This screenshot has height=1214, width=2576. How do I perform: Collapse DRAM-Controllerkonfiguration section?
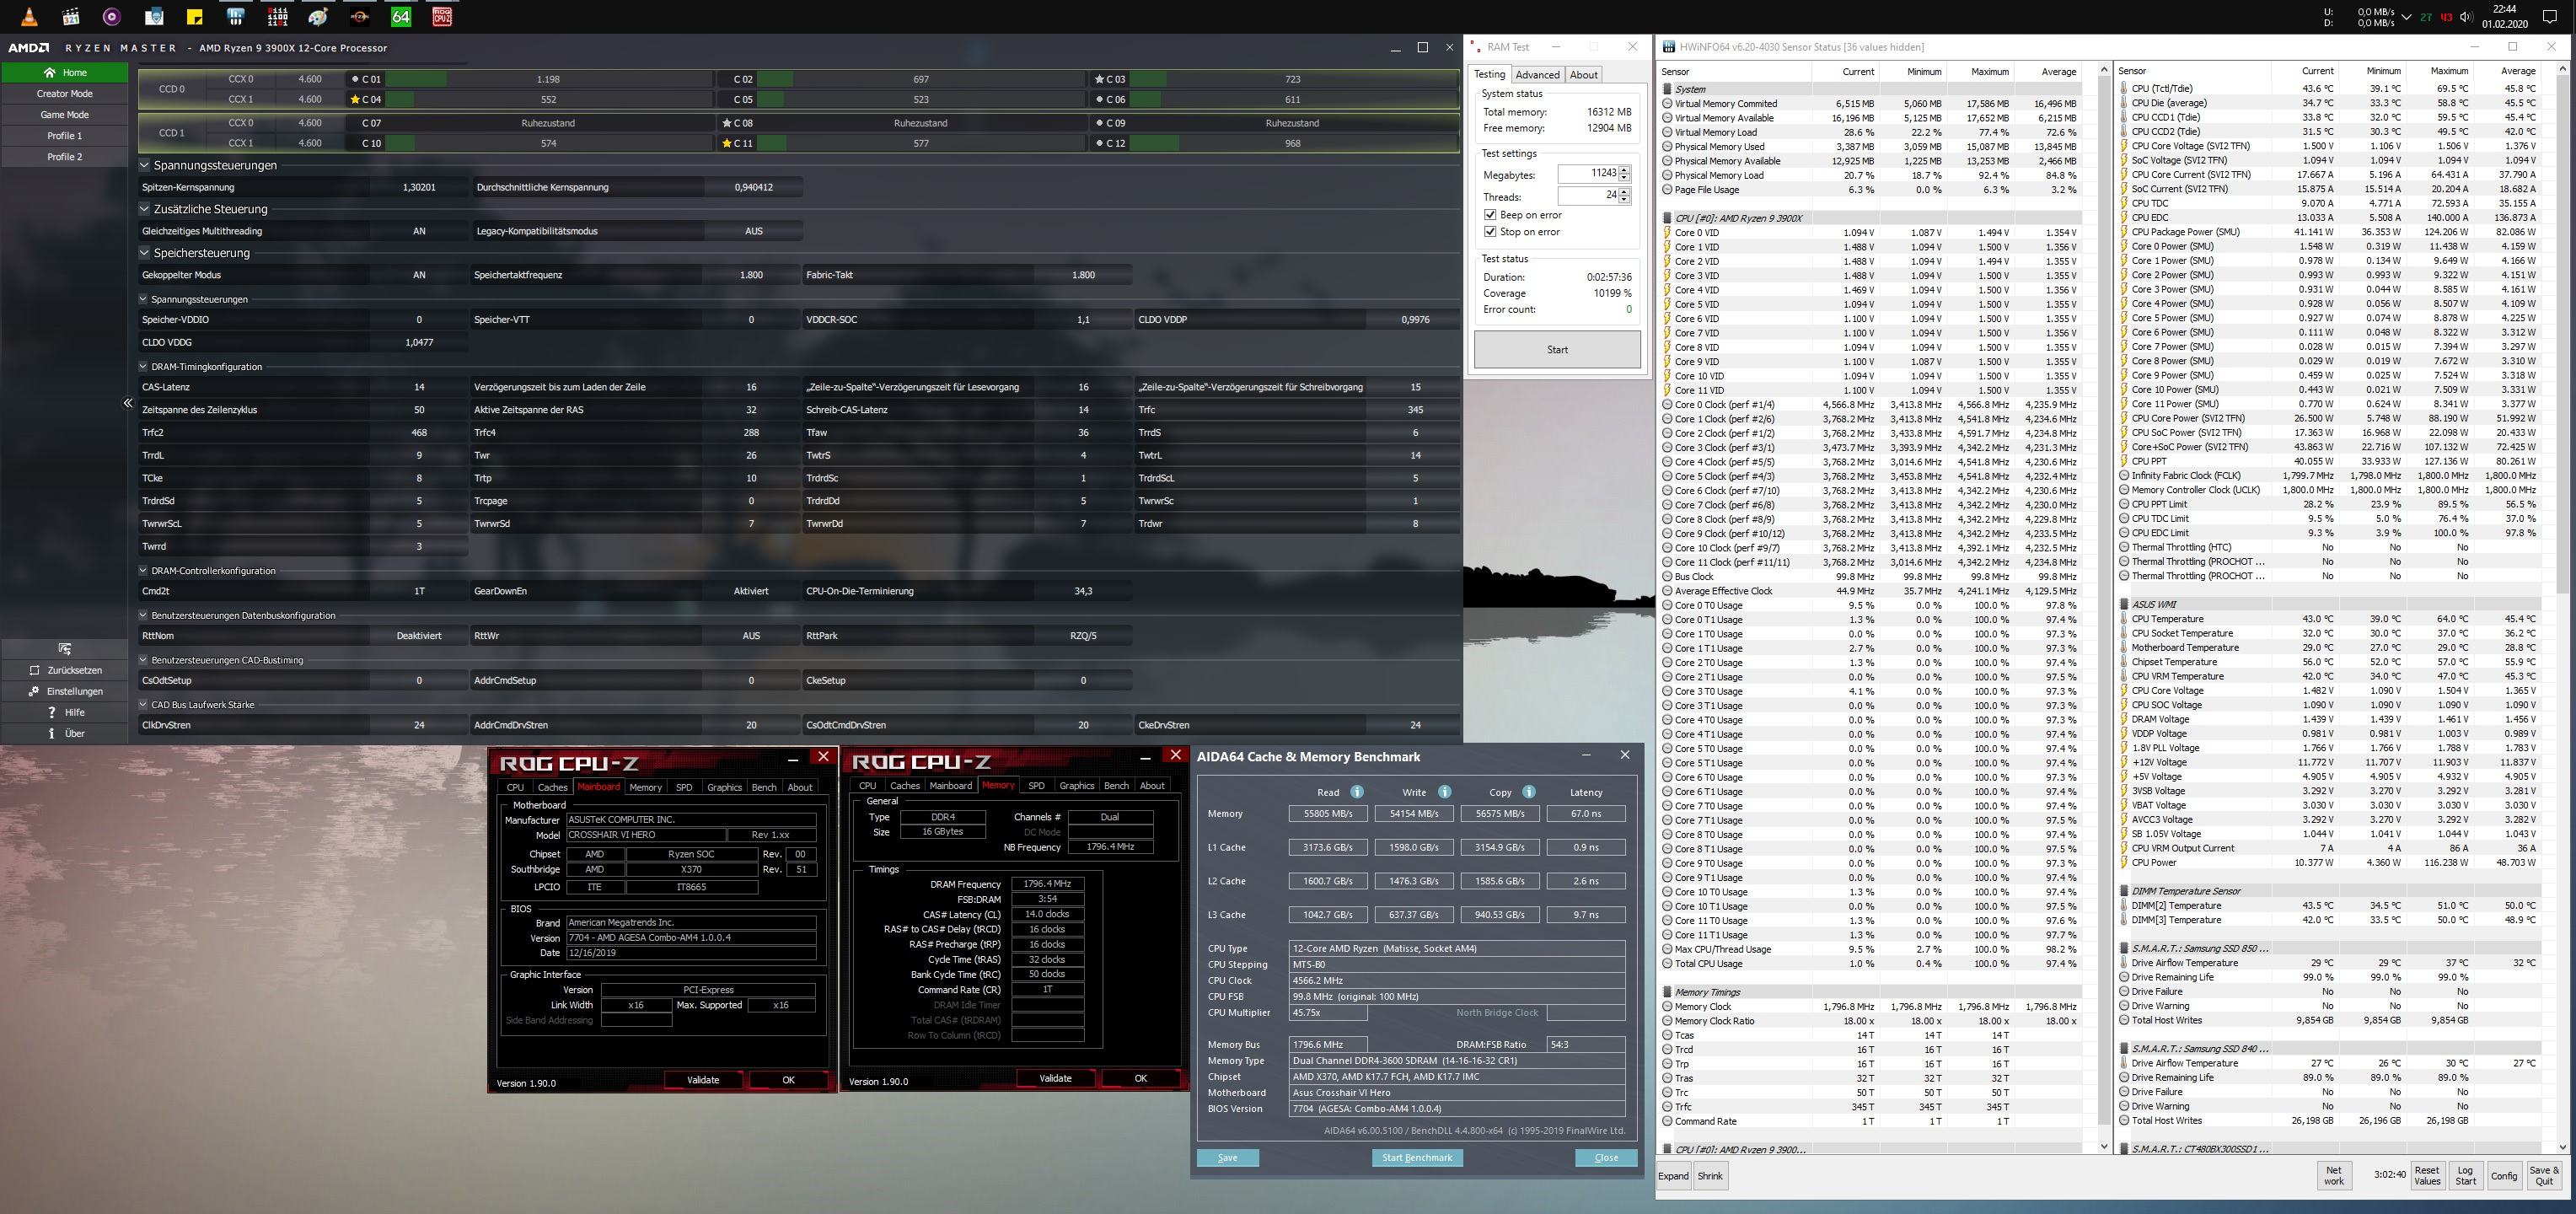pyautogui.click(x=144, y=570)
